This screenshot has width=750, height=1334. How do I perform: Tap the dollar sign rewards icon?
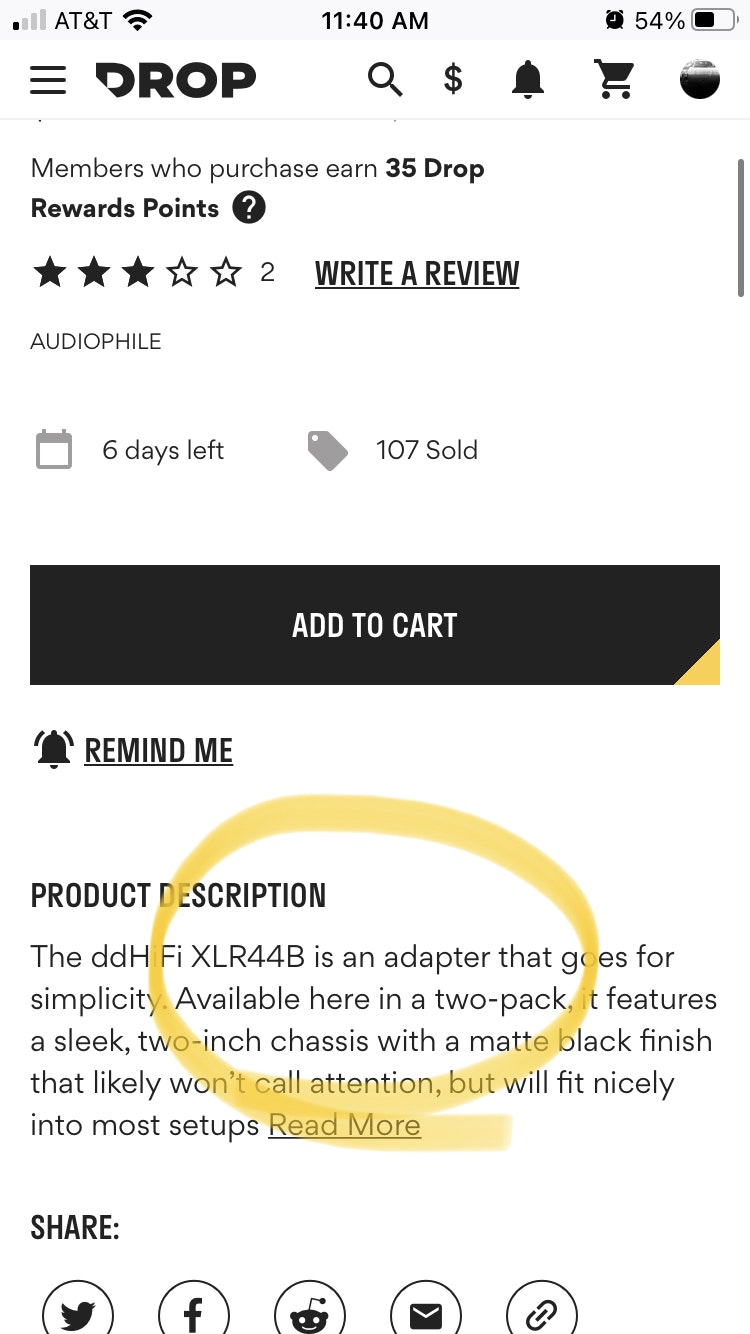[453, 79]
